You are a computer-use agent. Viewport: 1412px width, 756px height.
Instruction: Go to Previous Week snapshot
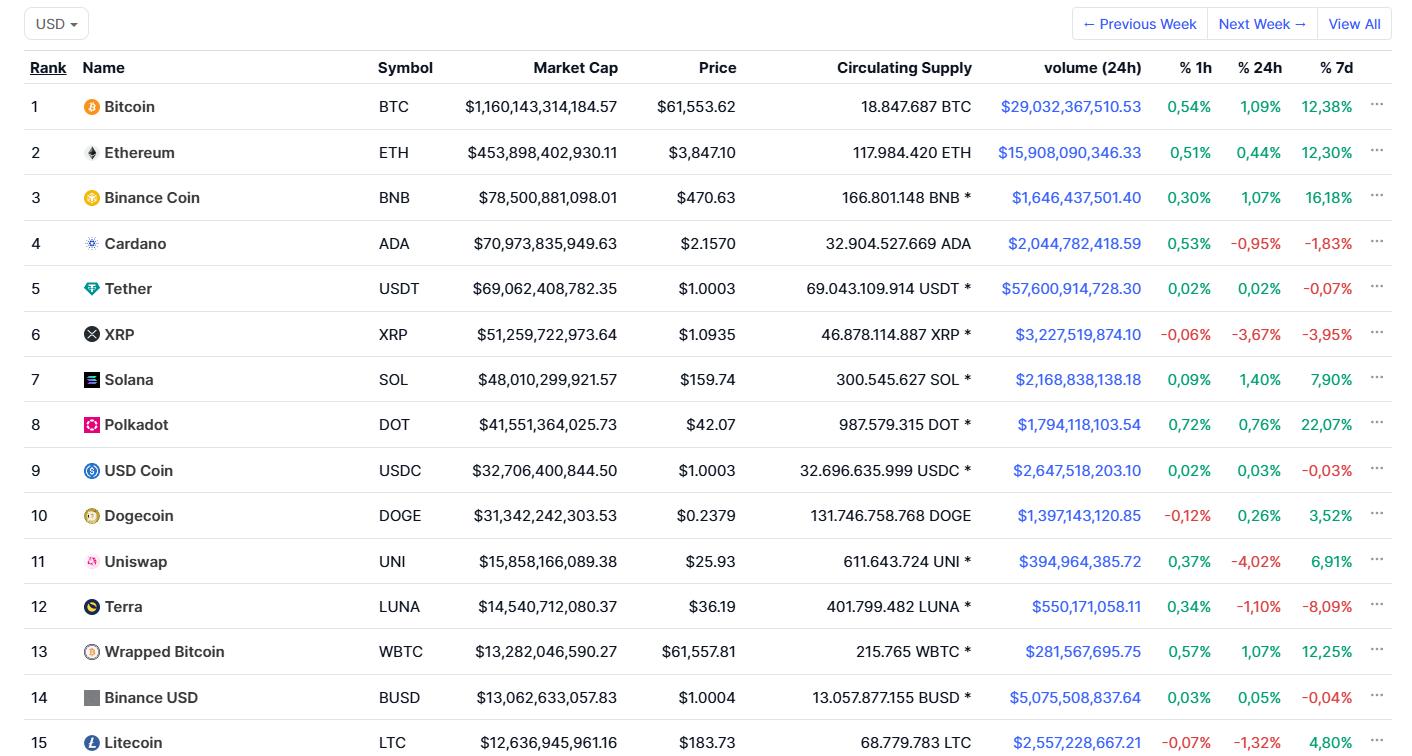pos(1139,24)
